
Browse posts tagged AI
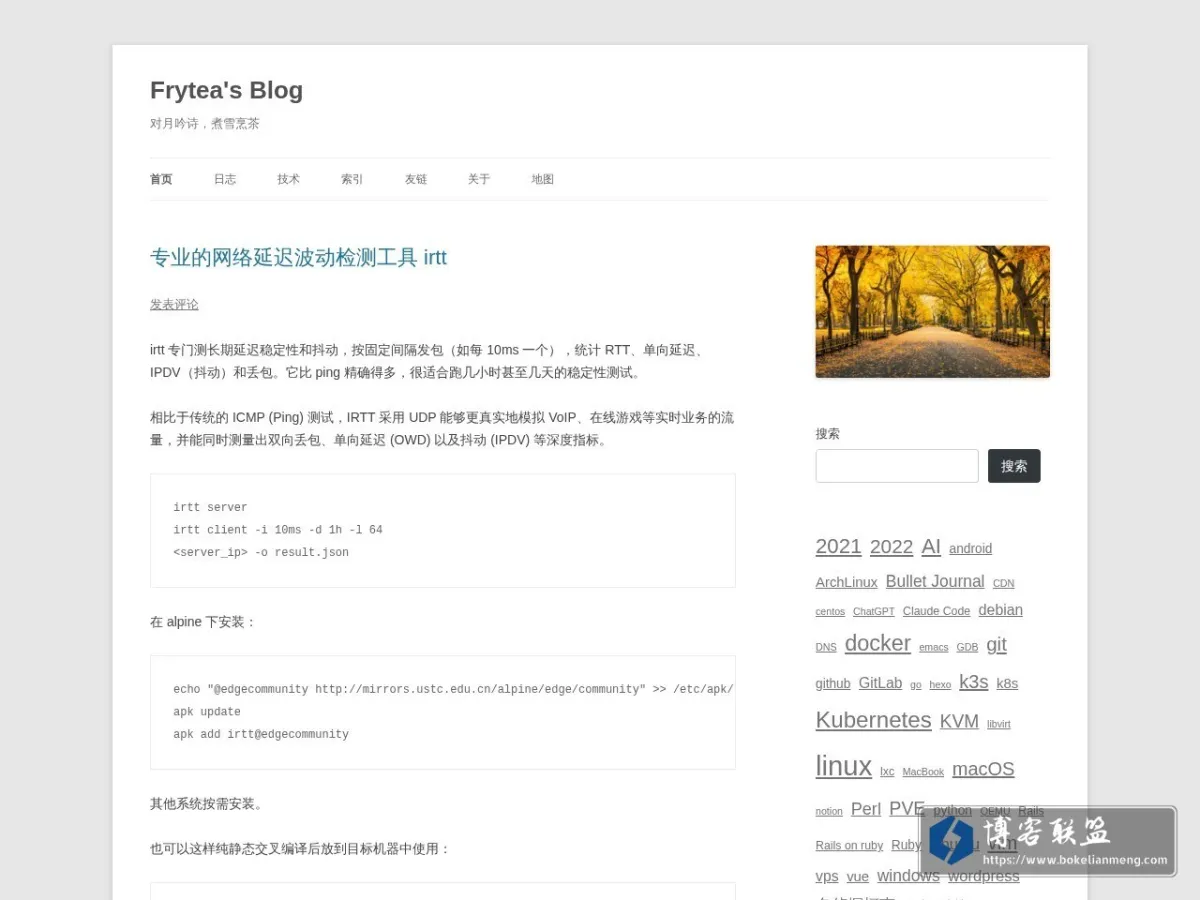click(x=931, y=546)
